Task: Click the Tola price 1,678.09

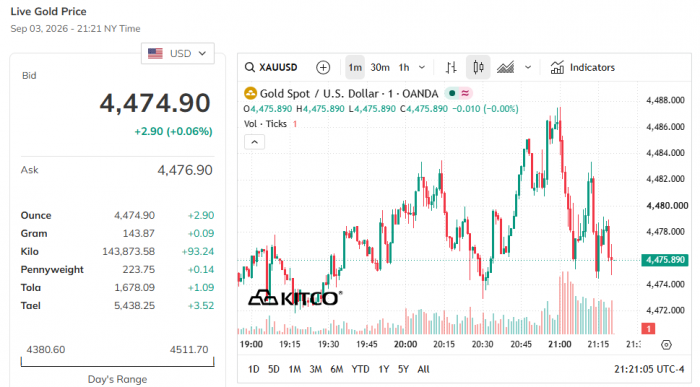Action: [x=134, y=287]
